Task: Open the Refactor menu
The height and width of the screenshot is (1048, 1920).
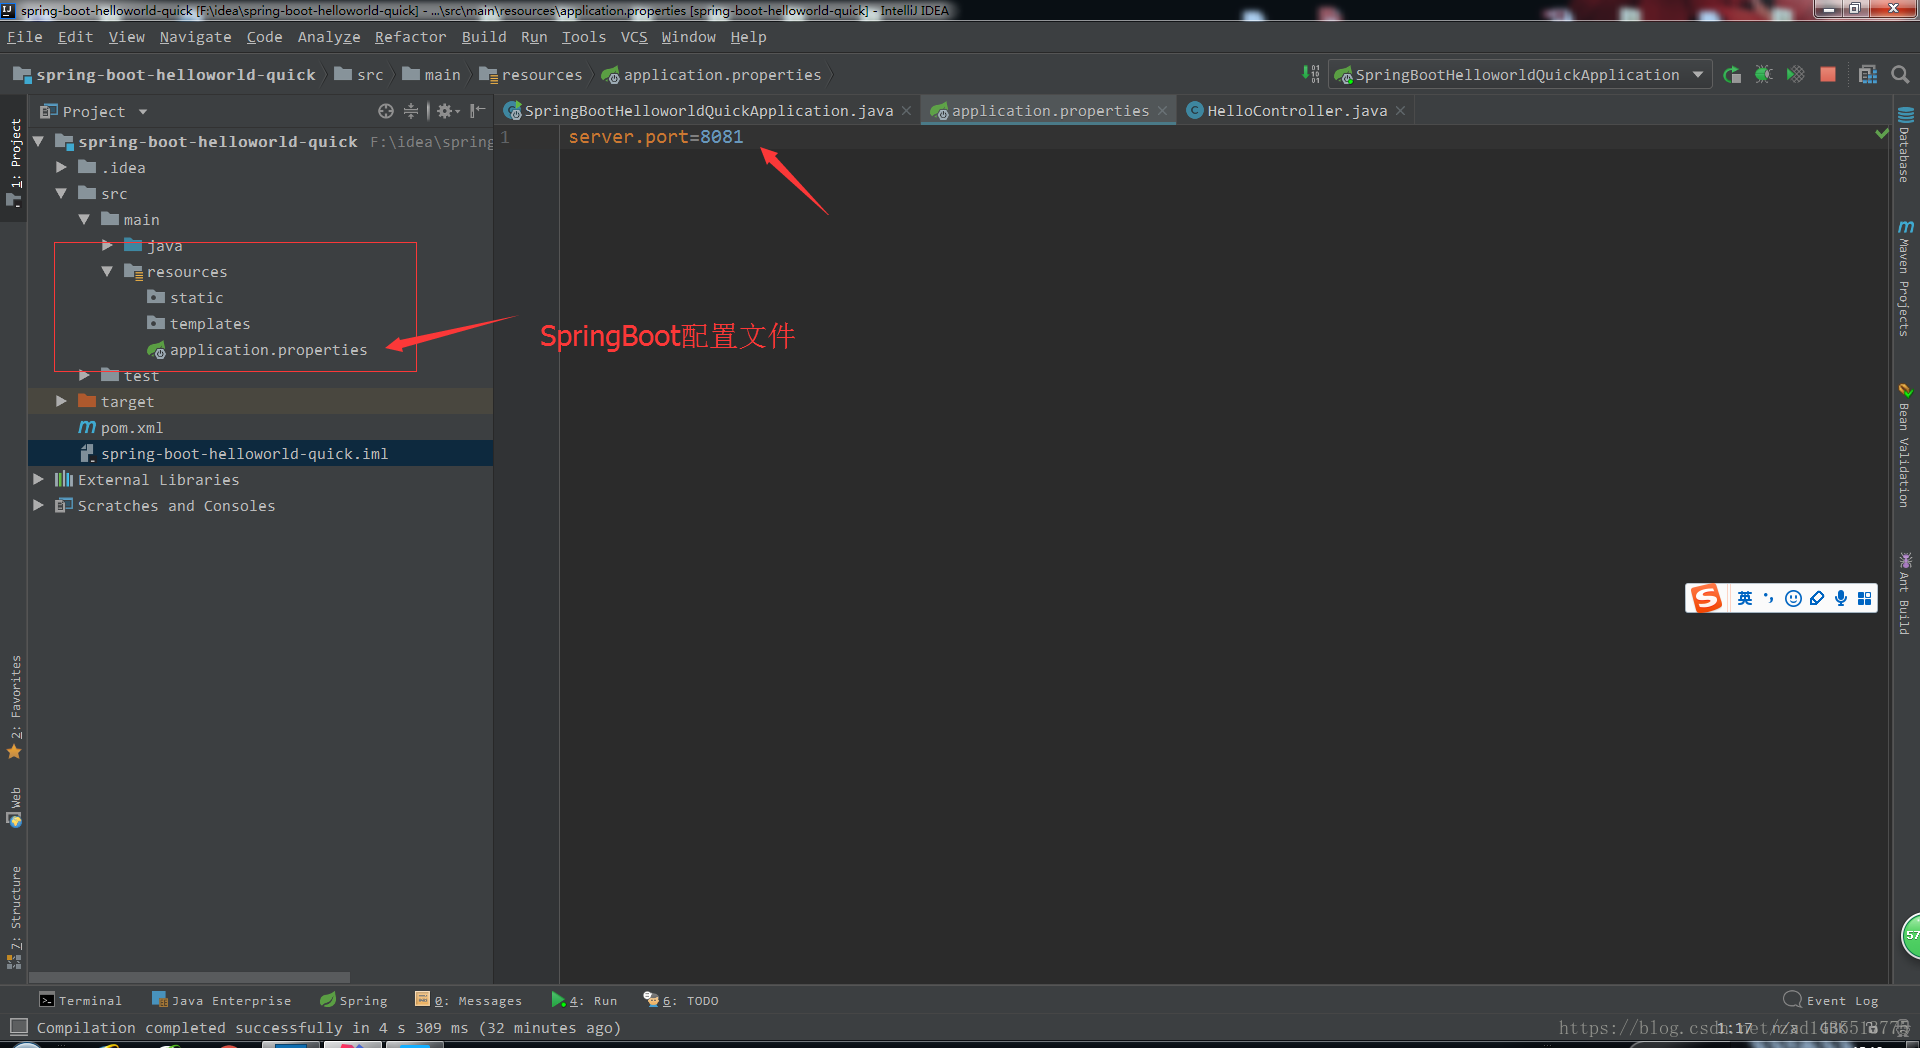Action: click(x=410, y=37)
